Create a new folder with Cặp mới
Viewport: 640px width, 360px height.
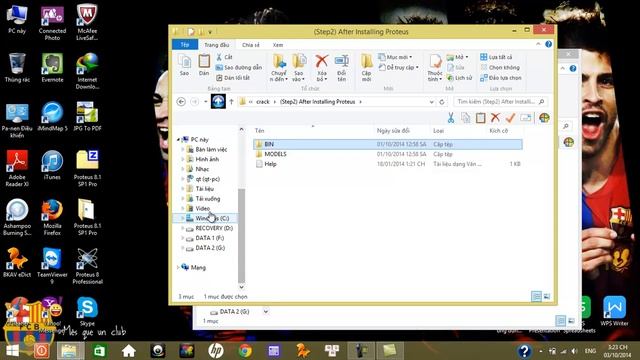[x=367, y=68]
